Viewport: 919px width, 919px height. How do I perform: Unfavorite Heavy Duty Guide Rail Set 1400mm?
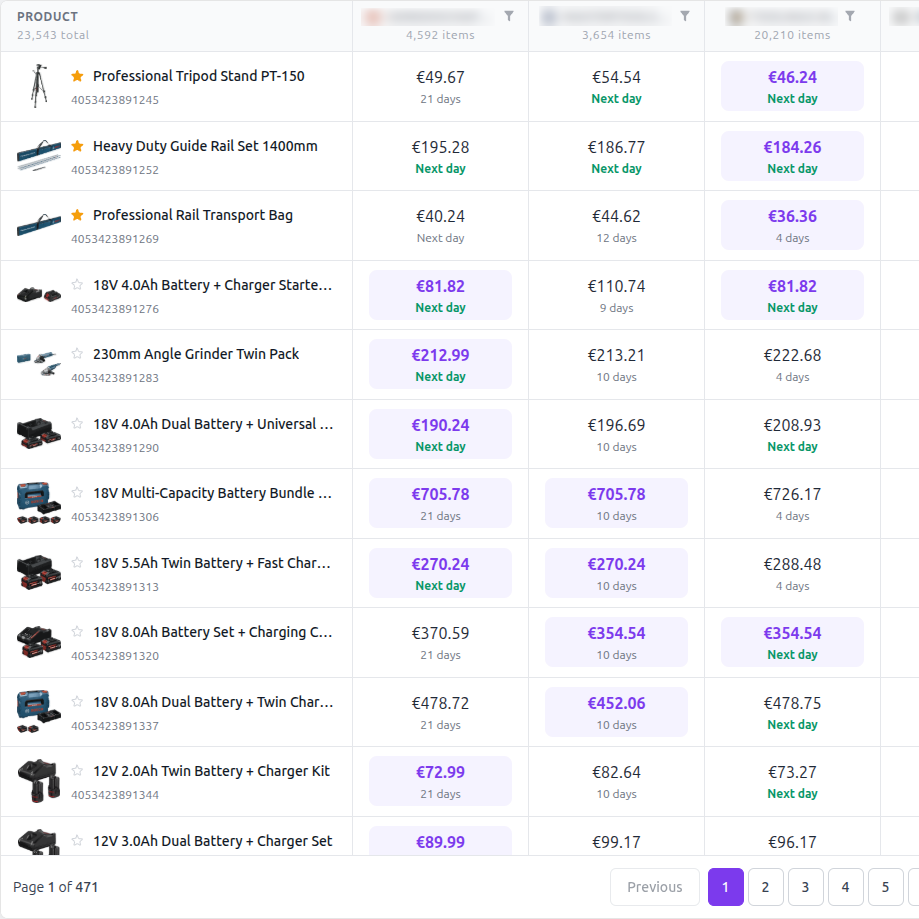pyautogui.click(x=77, y=146)
